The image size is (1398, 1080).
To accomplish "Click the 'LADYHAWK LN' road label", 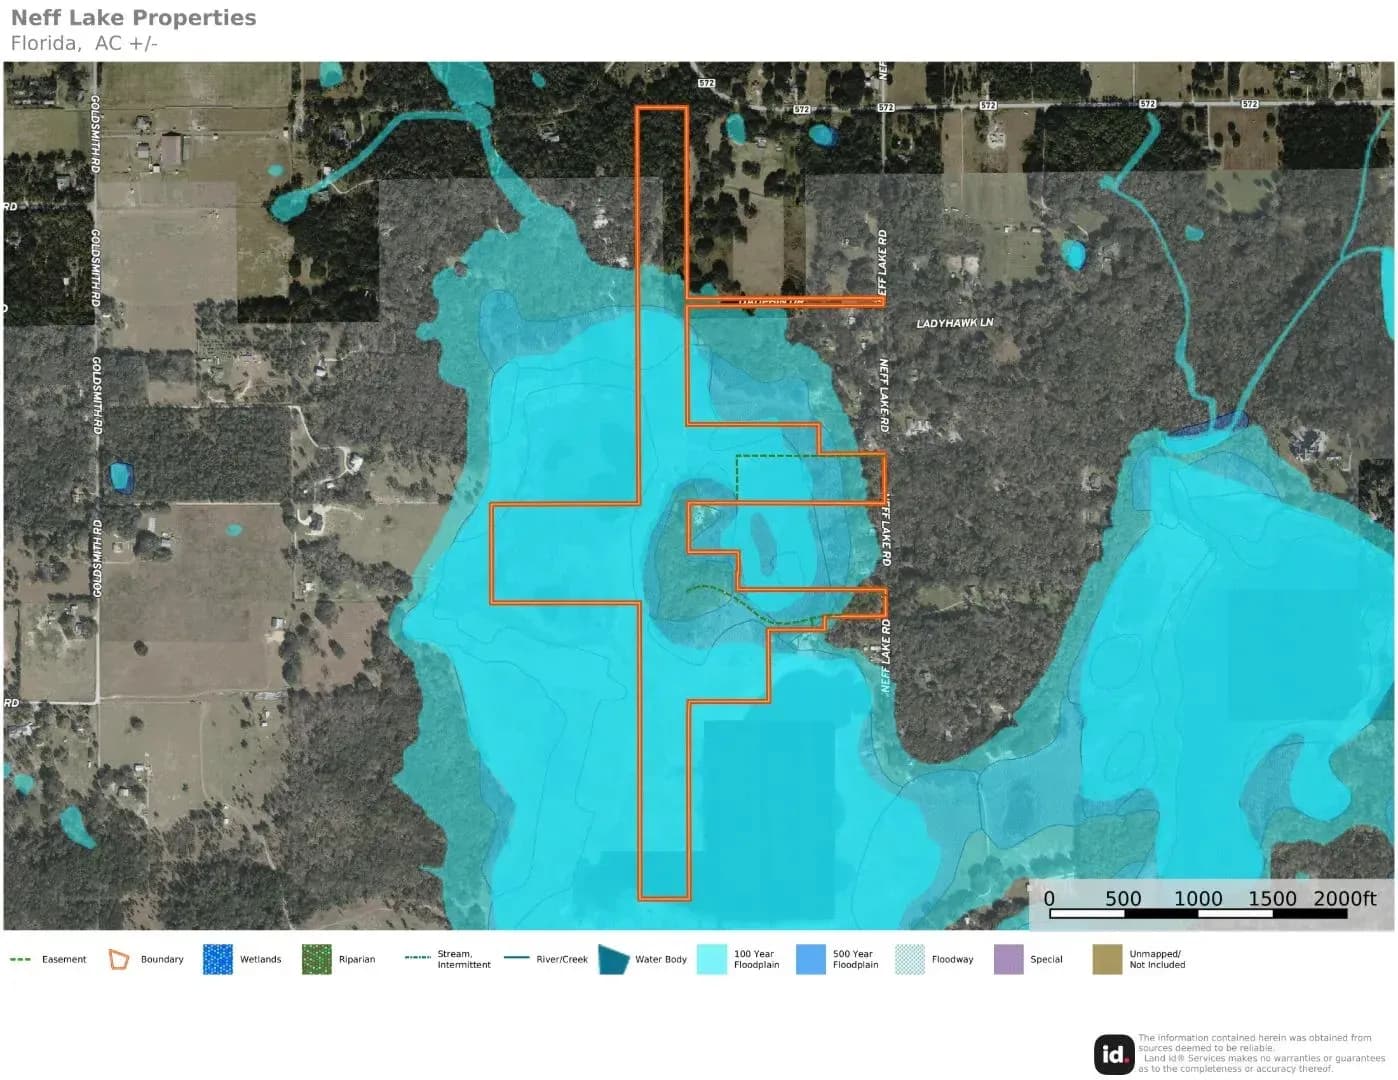I will (955, 323).
